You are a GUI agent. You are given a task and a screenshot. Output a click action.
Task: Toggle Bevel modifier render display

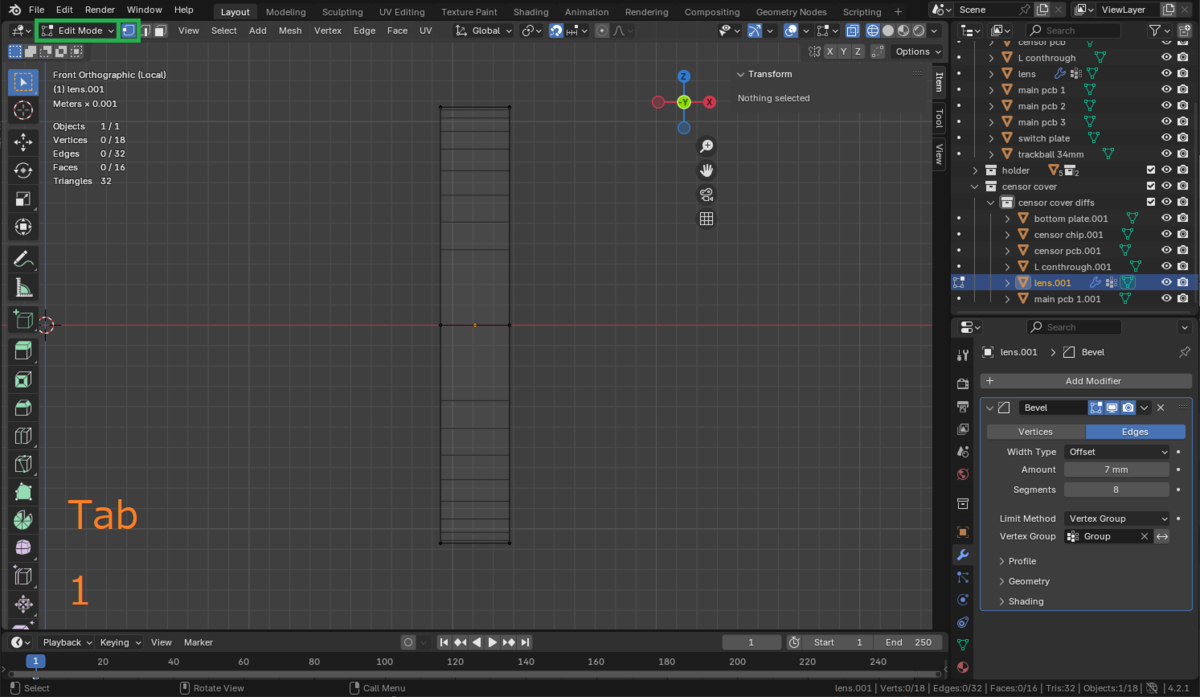point(1128,408)
